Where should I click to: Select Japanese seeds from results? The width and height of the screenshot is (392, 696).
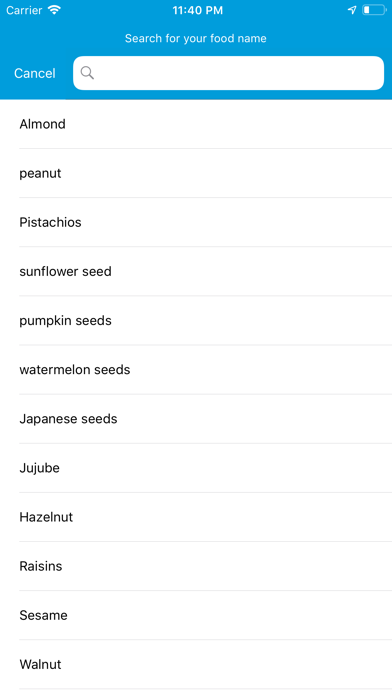[x=196, y=419]
